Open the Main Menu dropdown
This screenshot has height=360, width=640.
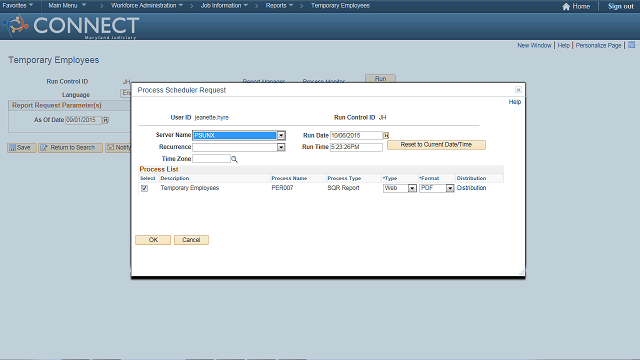[67, 5]
